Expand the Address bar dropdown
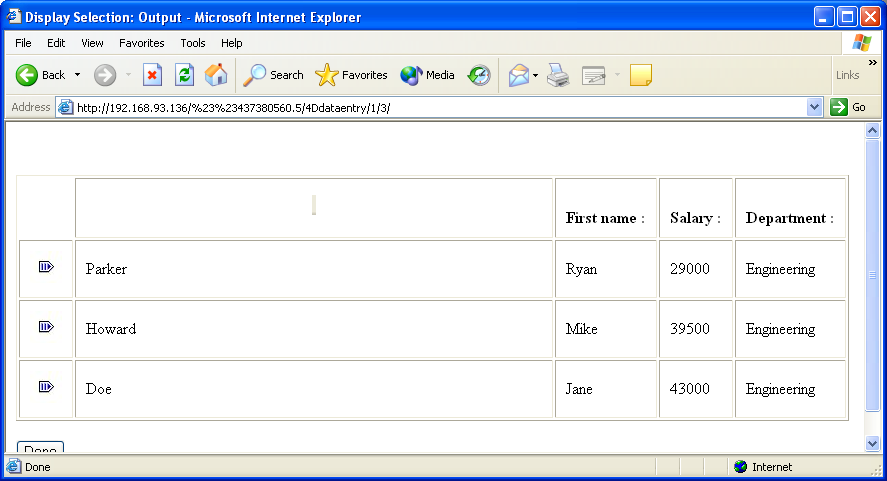887x481 pixels. 814,107
